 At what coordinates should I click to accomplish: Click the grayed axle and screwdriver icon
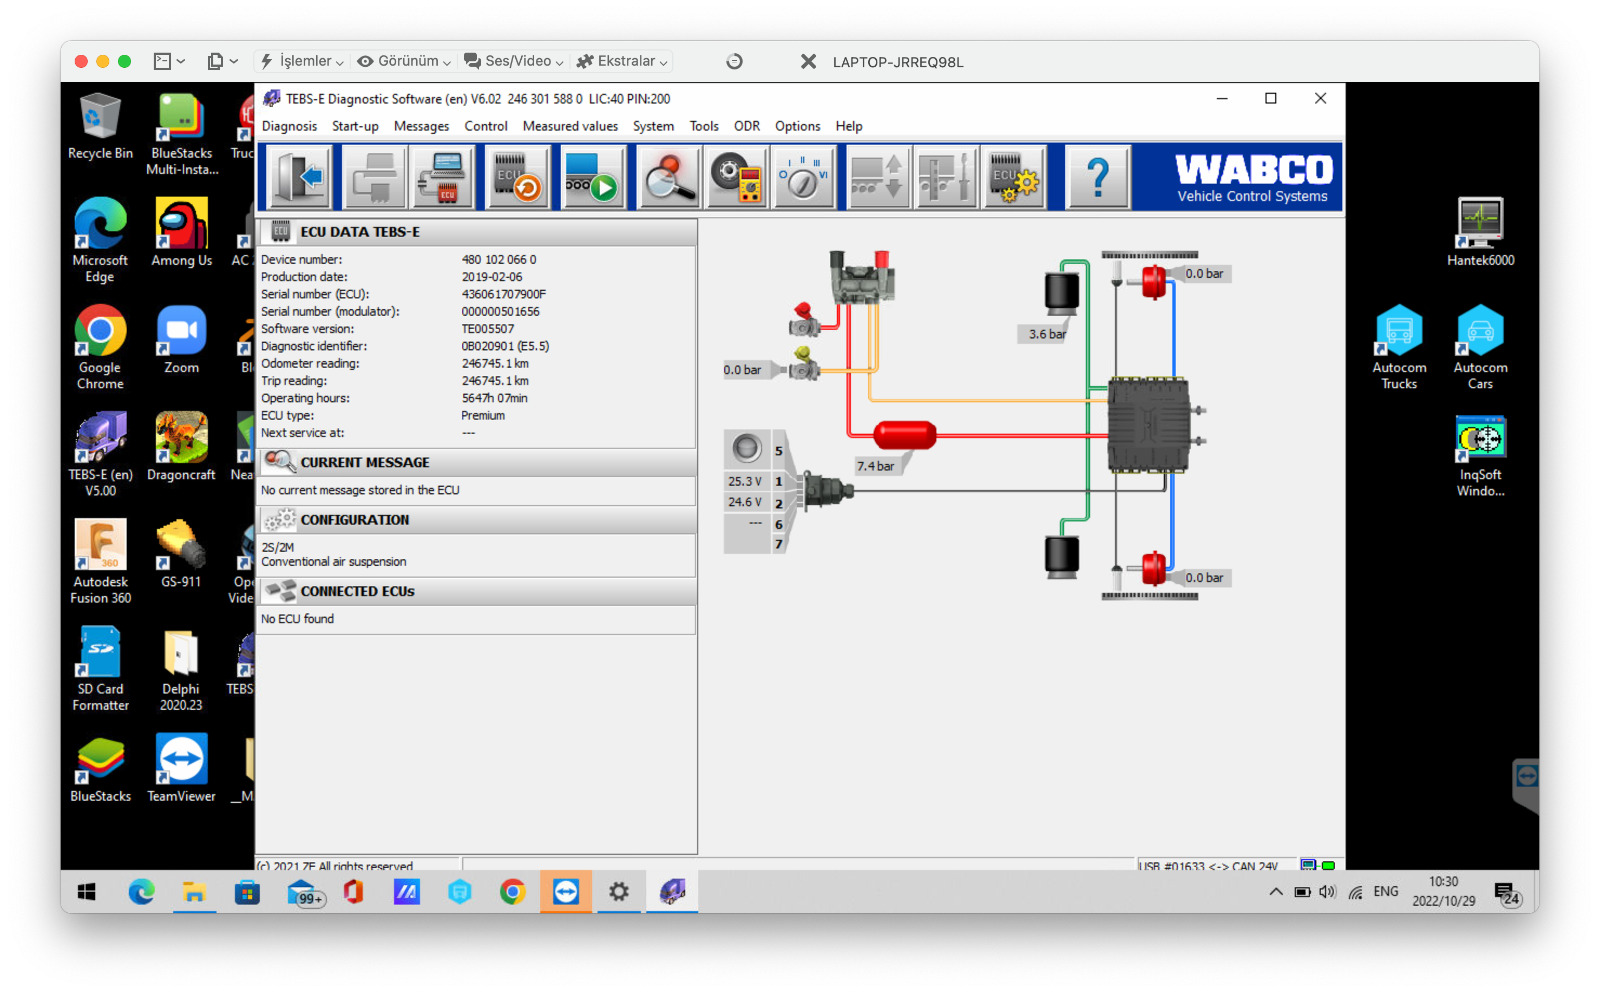[x=945, y=178]
